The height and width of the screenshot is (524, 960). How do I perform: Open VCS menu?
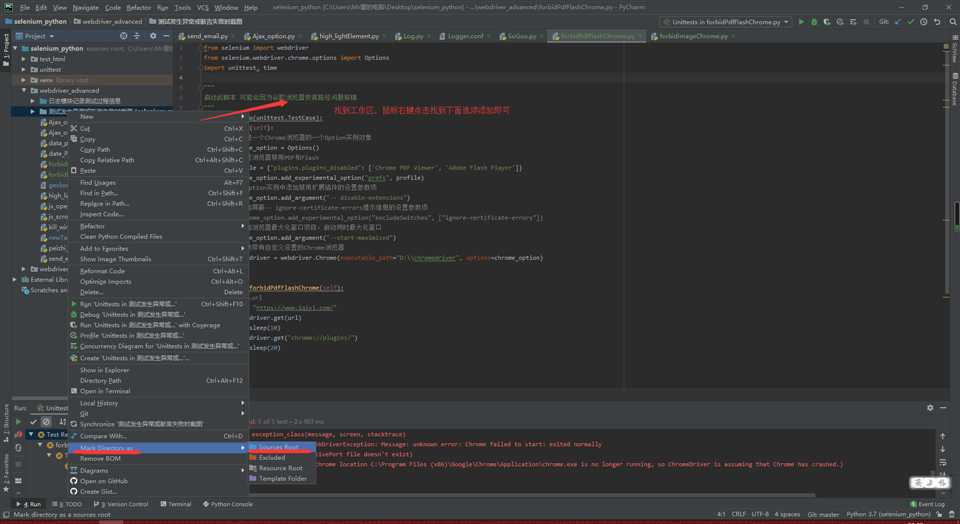pyautogui.click(x=202, y=8)
